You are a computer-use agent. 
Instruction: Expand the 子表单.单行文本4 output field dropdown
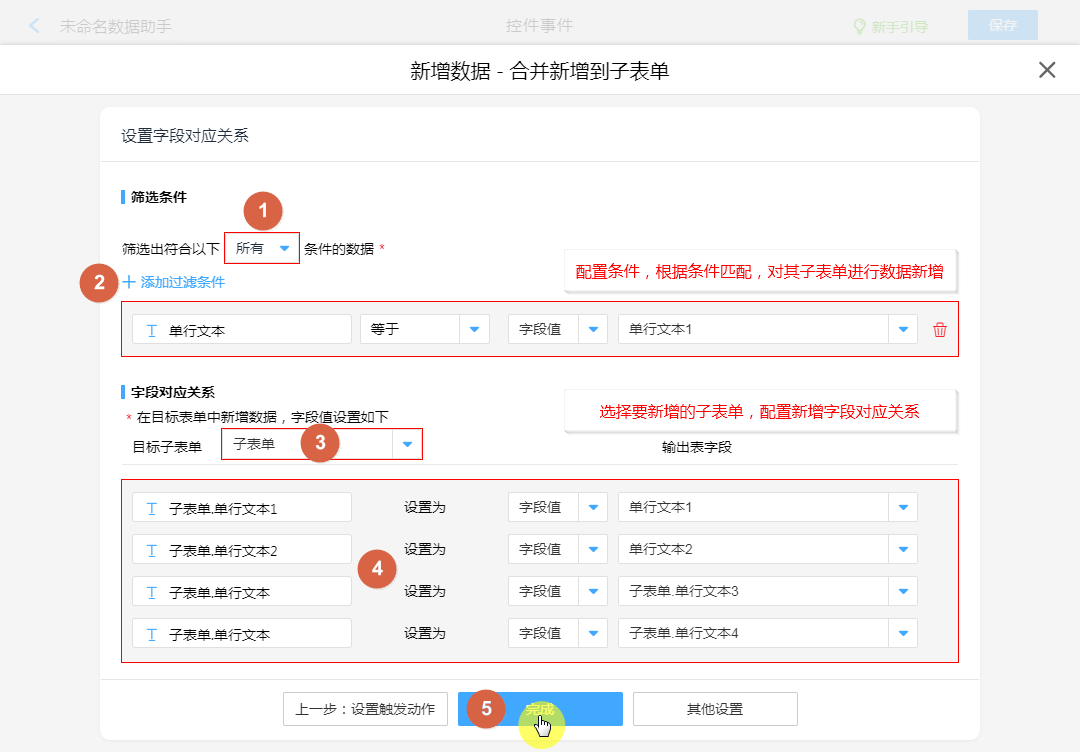click(x=903, y=633)
